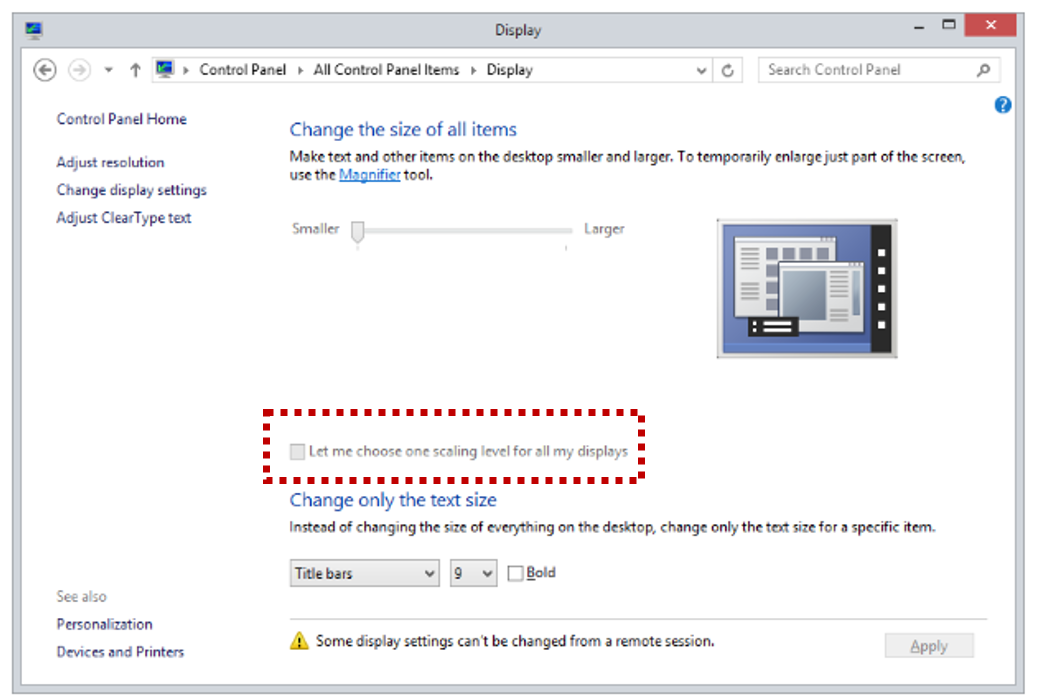Click the yellow warning icon
The height and width of the screenshot is (697, 1040).
pos(299,641)
